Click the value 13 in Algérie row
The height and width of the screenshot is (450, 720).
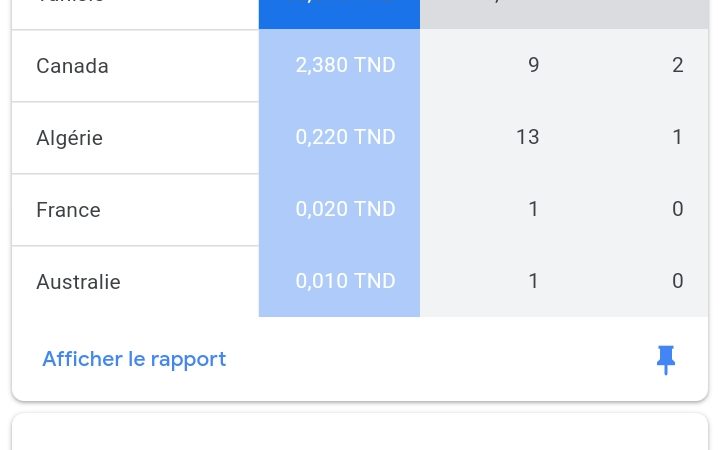528,137
